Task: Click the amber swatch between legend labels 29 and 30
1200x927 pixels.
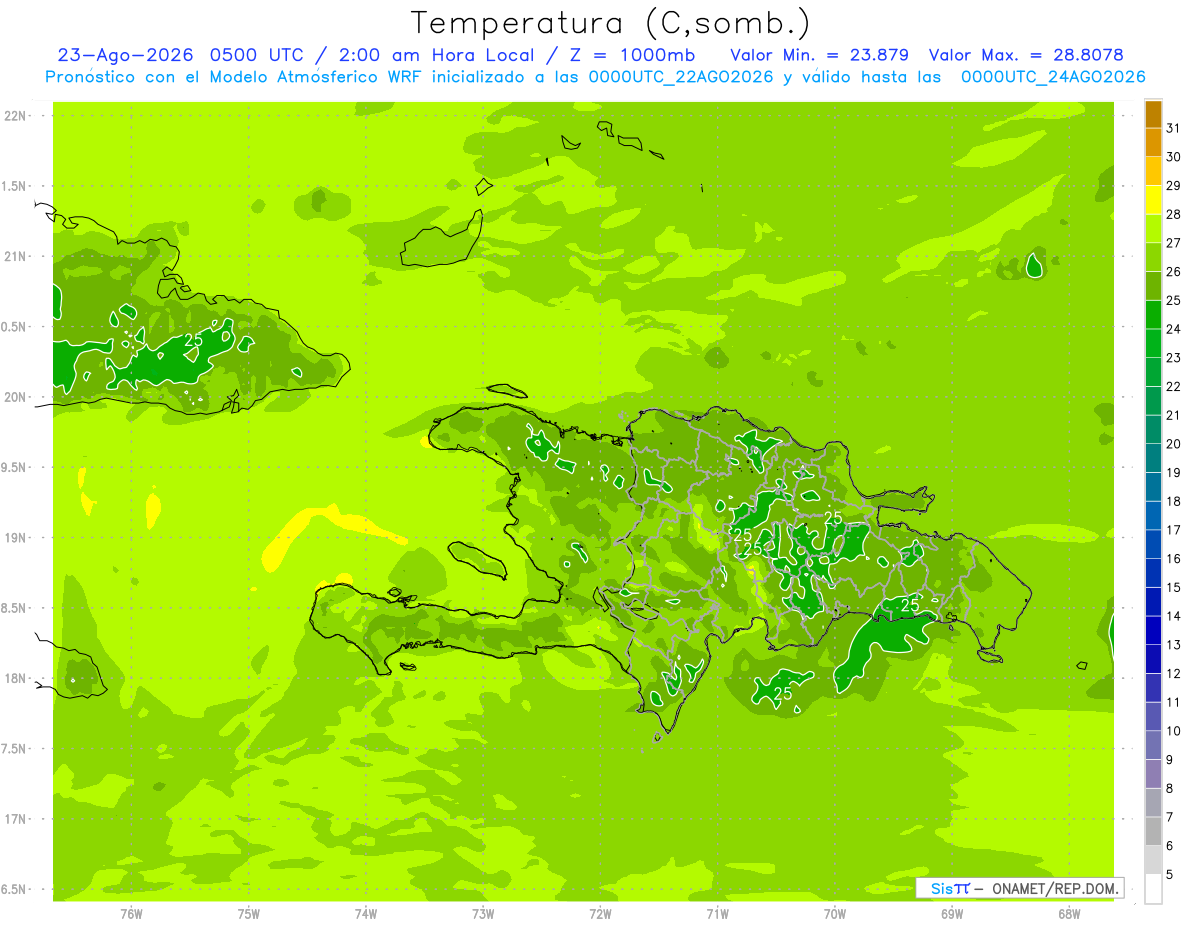Action: [1153, 172]
